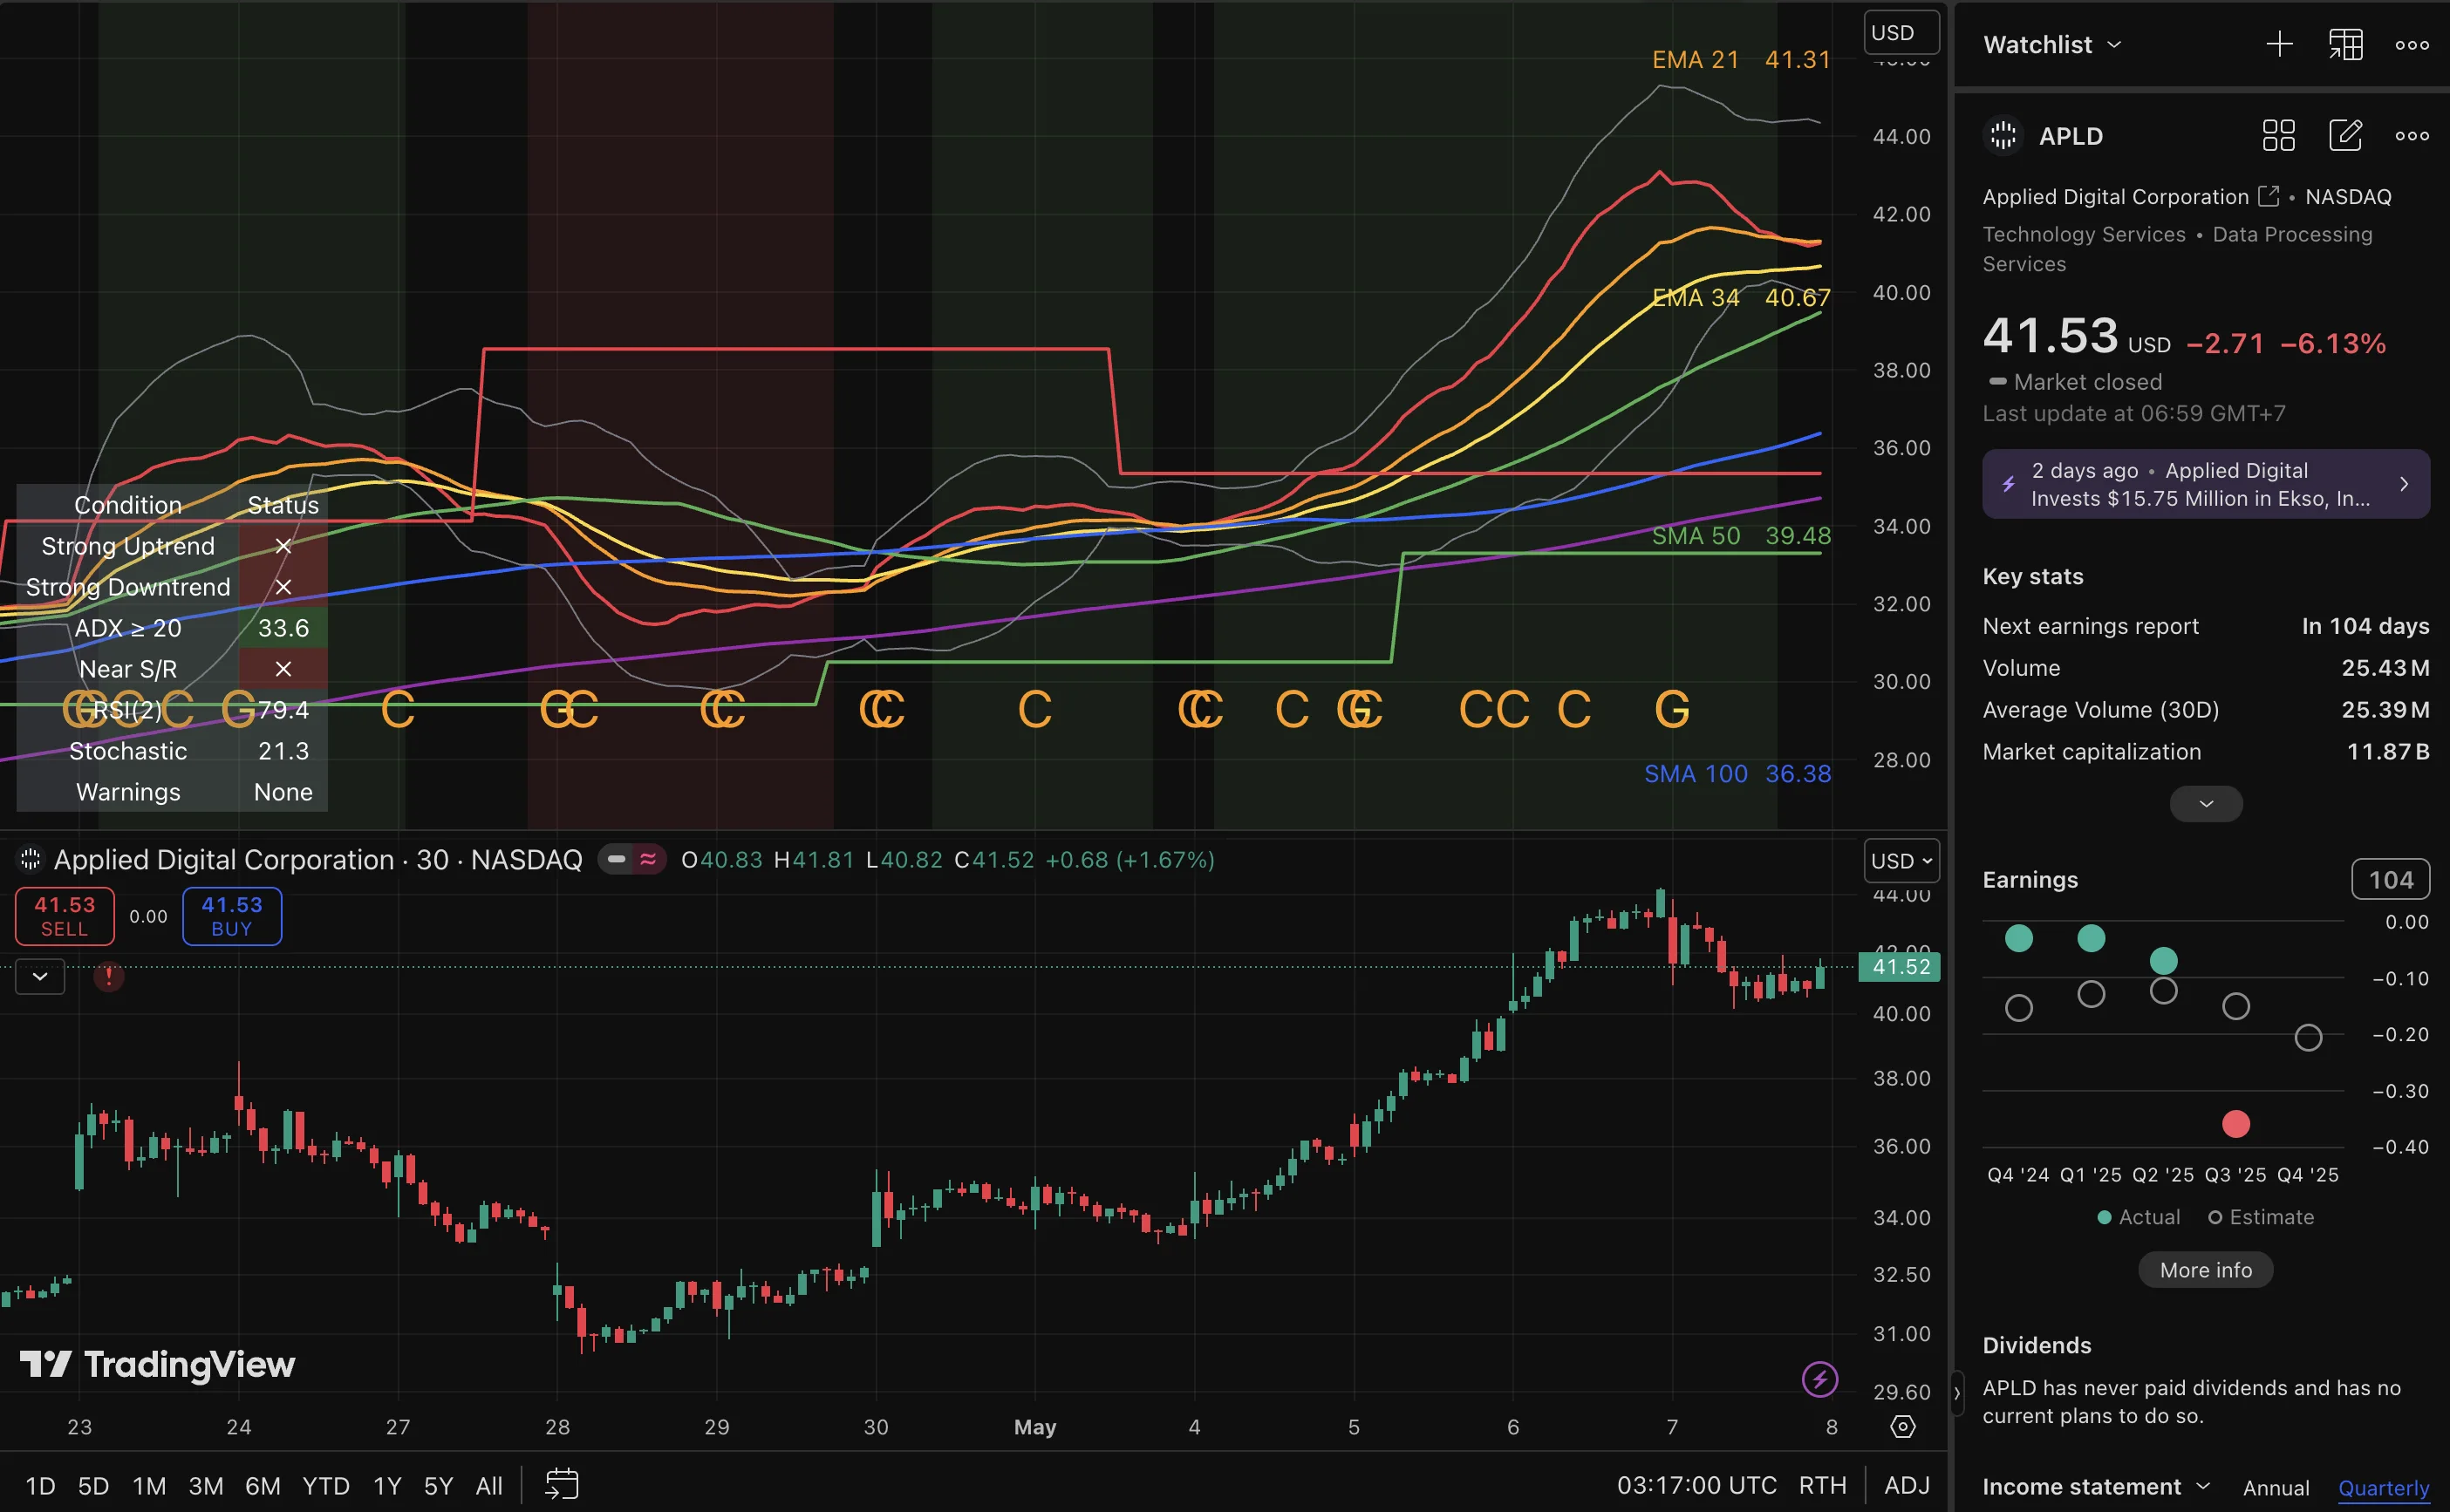Collapse the indicator legend chevron
Screen dimensions: 2450x1512
(40, 976)
